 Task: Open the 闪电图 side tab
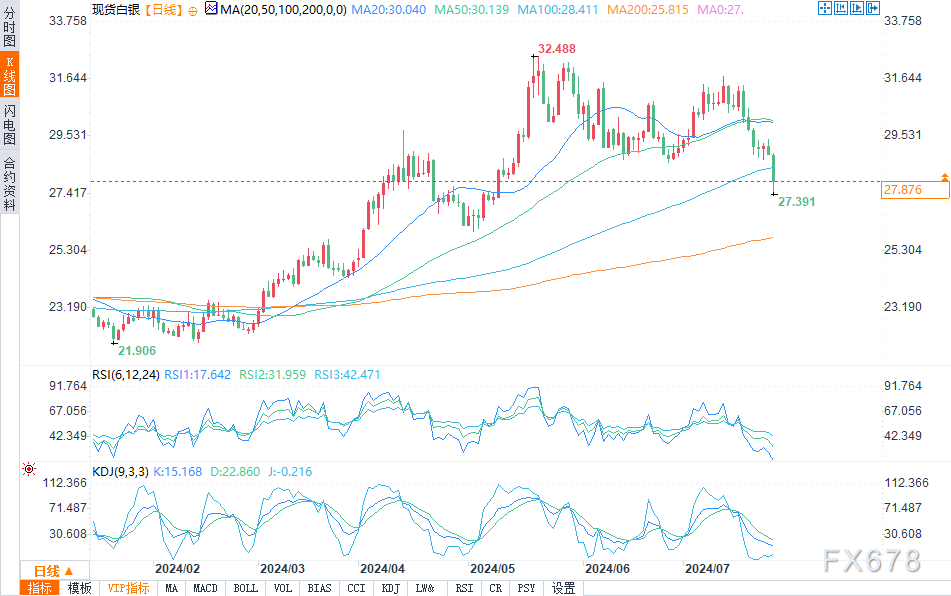[x=9, y=124]
